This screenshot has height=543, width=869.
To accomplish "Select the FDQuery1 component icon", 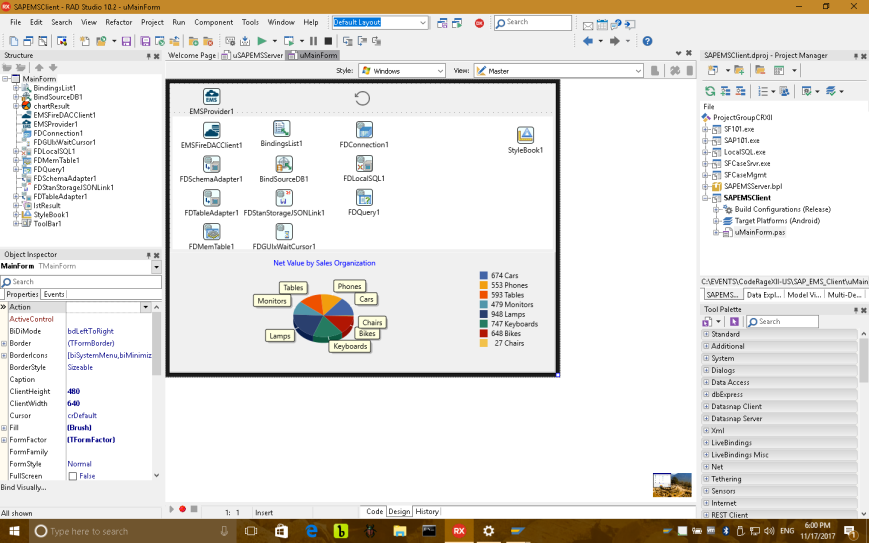I will tap(364, 197).
